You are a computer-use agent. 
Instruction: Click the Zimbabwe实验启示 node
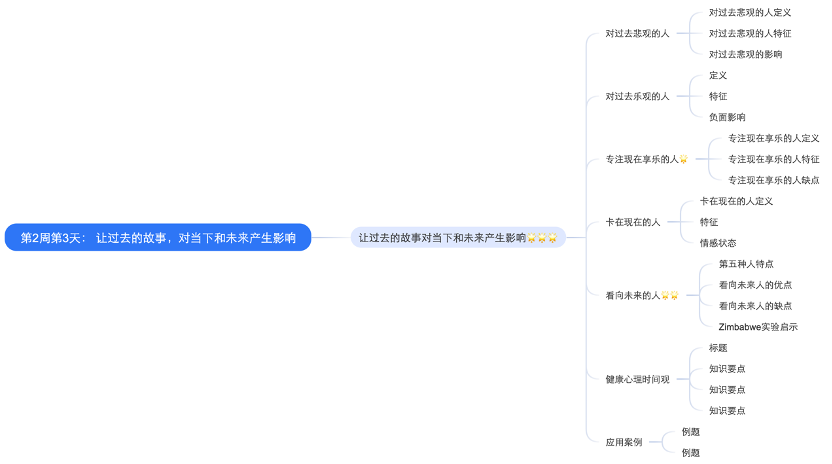pos(758,326)
